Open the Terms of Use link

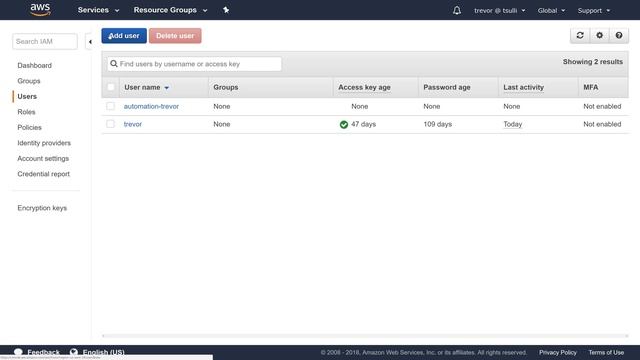pos(606,352)
